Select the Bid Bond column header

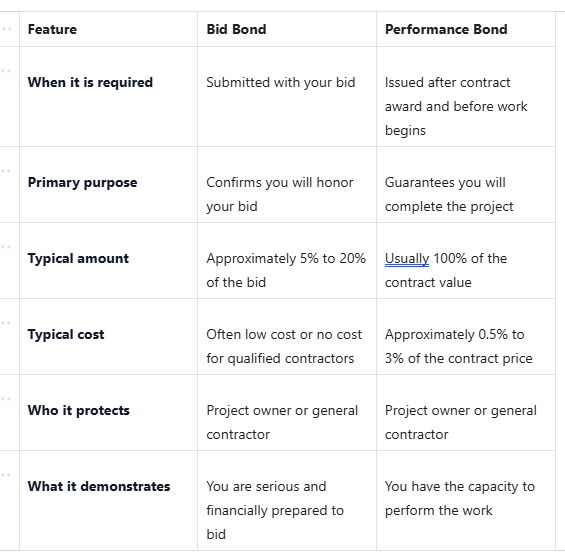(x=287, y=29)
